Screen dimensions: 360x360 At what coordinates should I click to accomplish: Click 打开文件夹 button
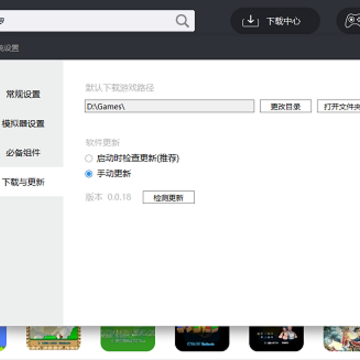pos(338,106)
